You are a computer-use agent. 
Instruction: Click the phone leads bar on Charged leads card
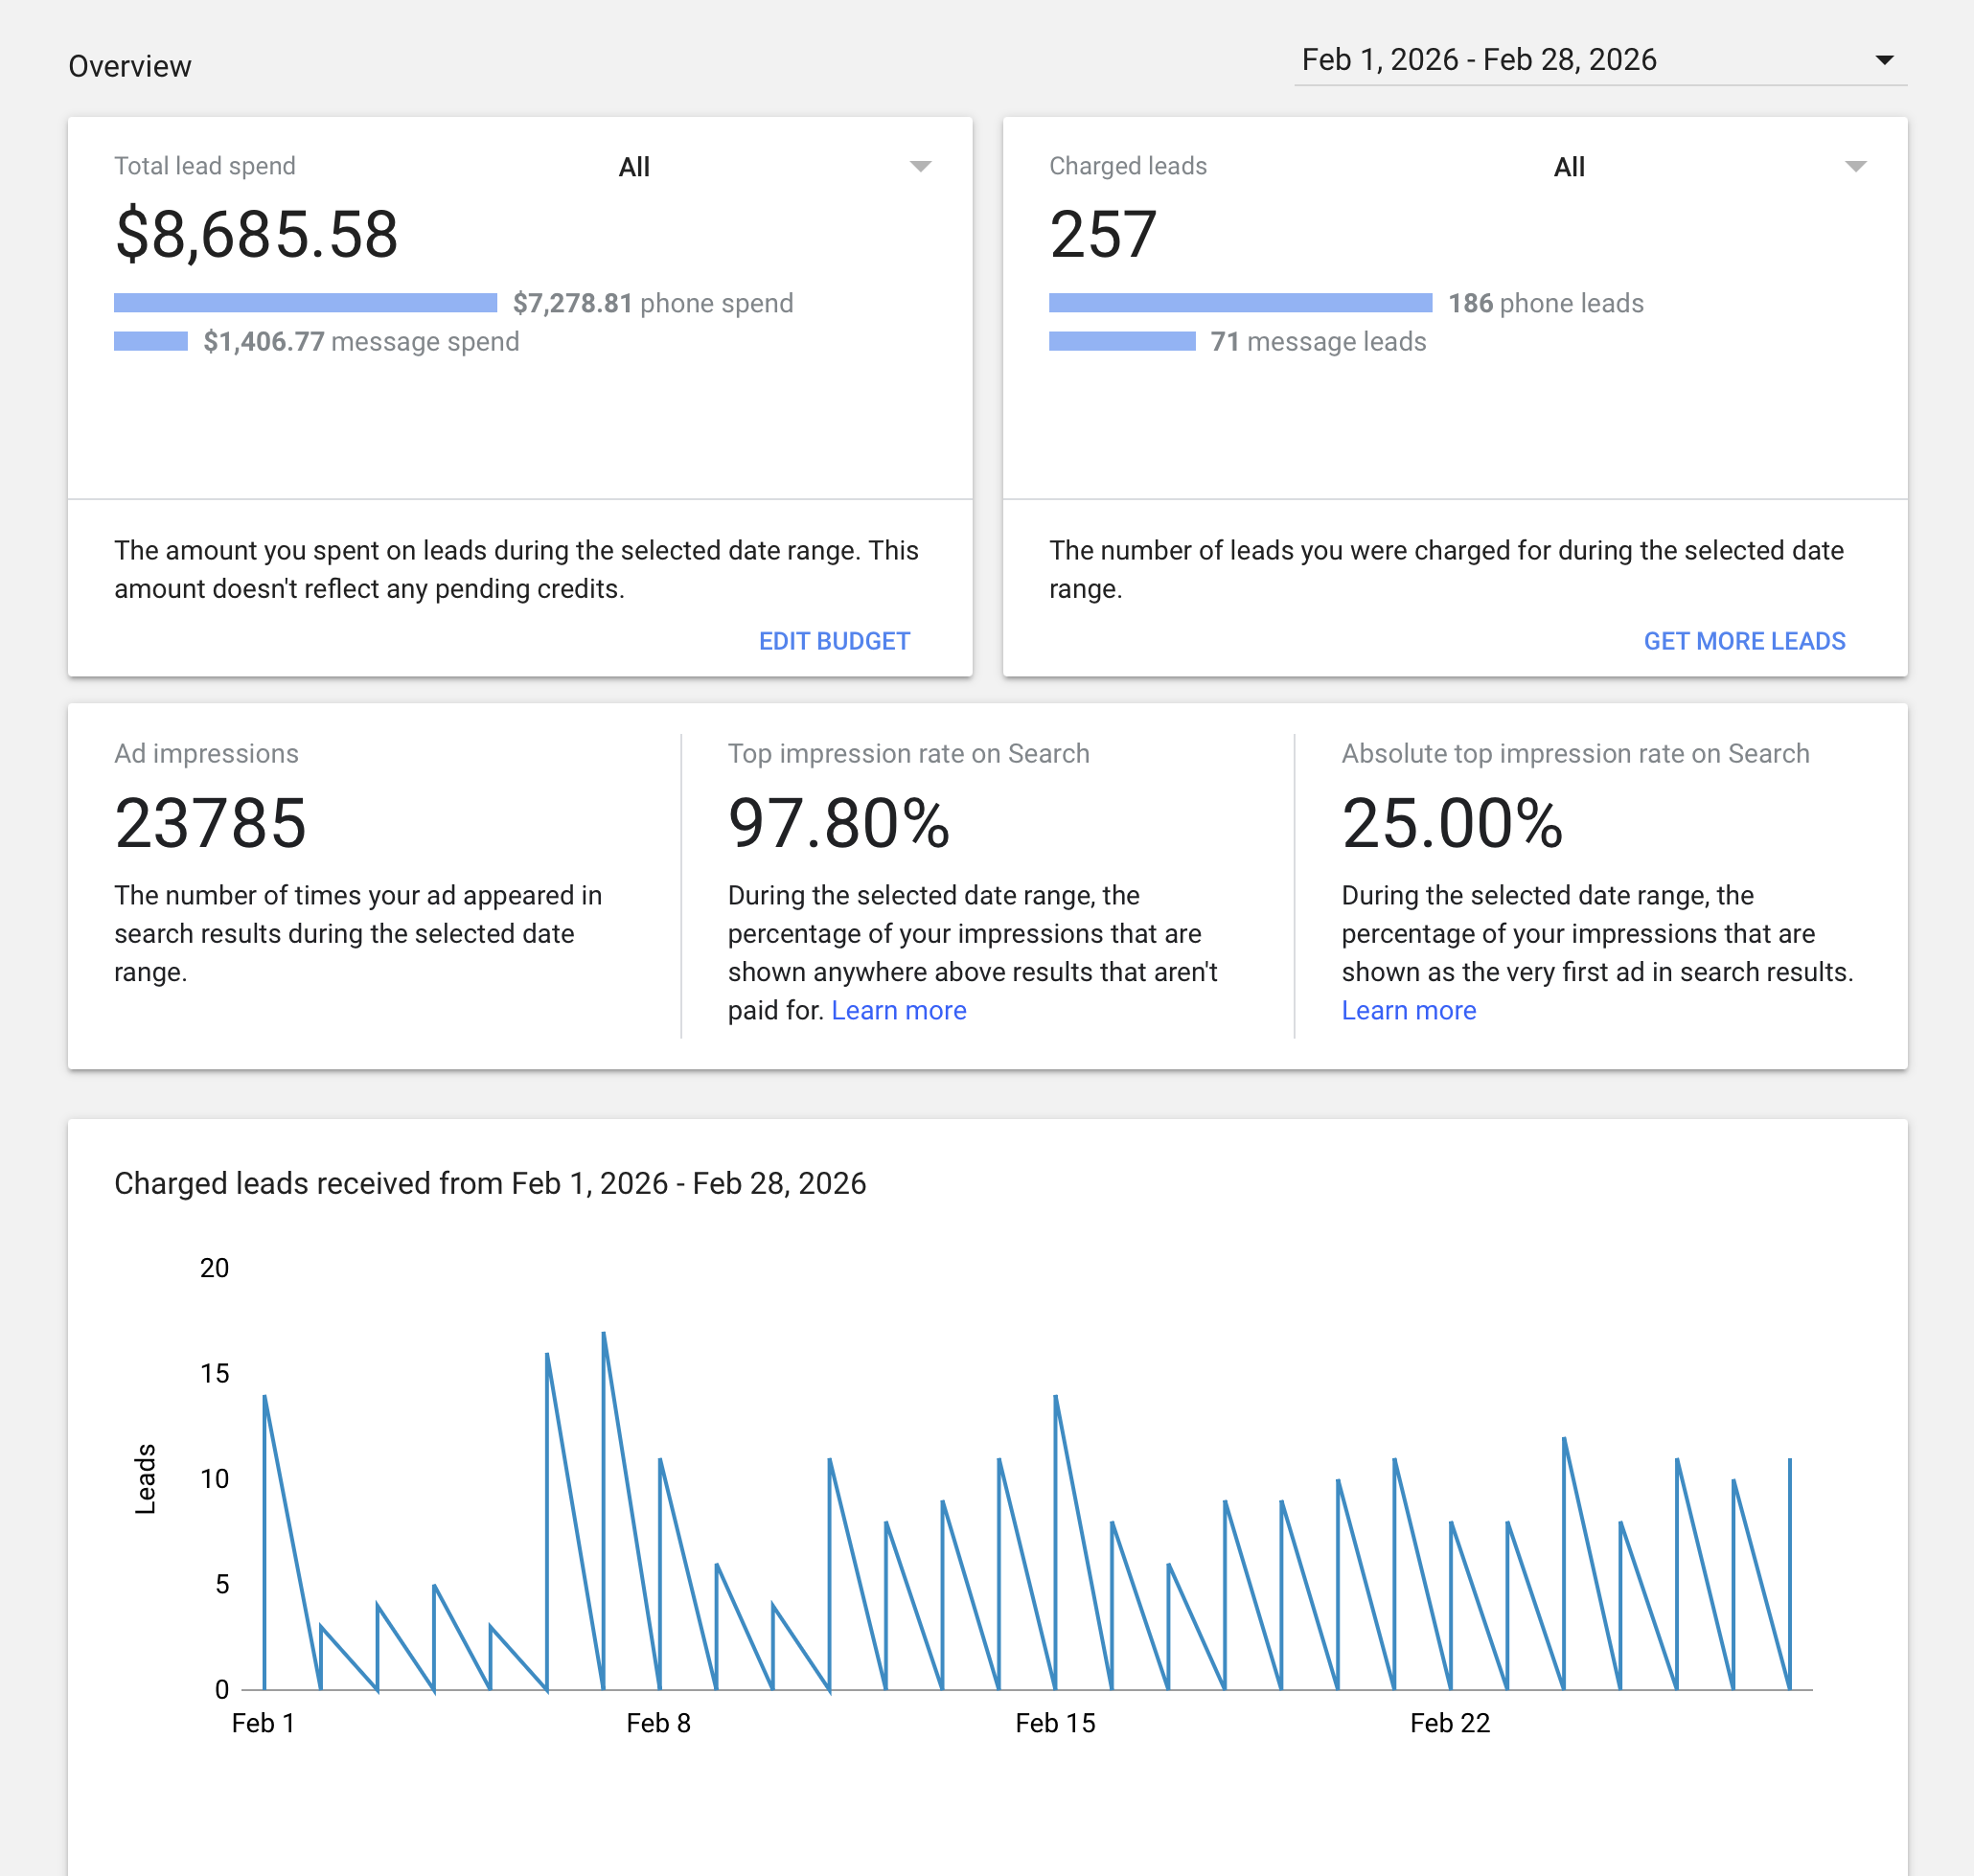(1239, 302)
